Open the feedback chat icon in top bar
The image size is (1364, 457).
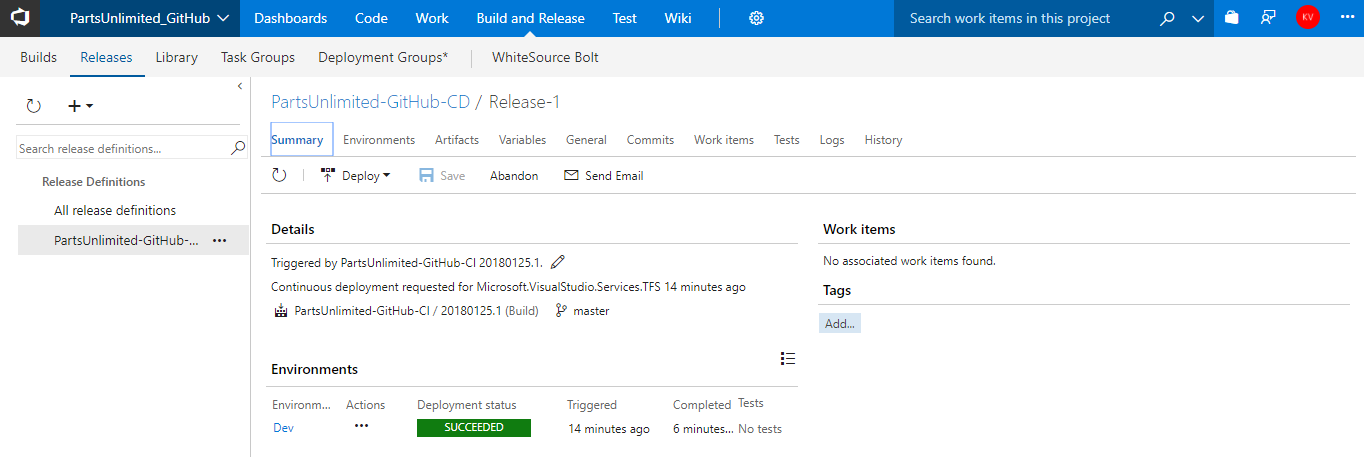click(1269, 18)
